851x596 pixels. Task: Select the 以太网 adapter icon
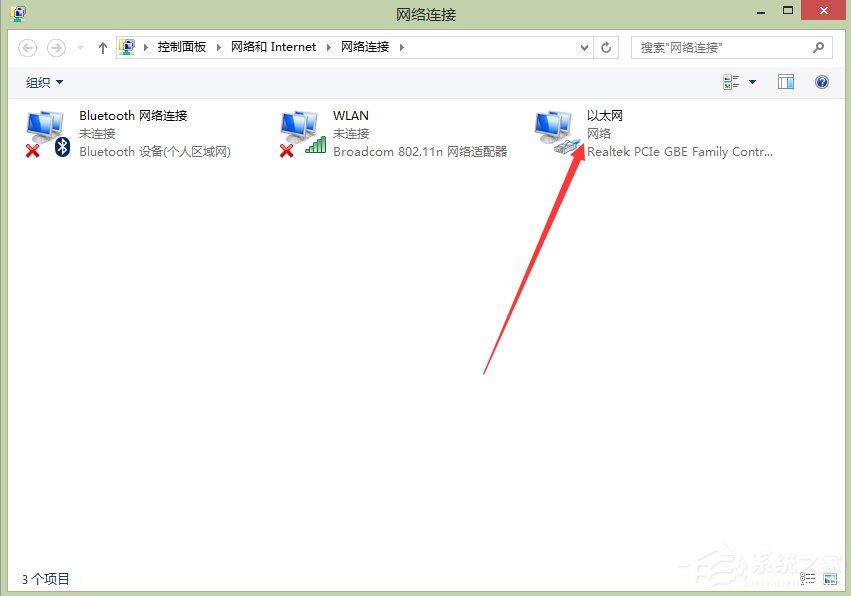[x=557, y=133]
